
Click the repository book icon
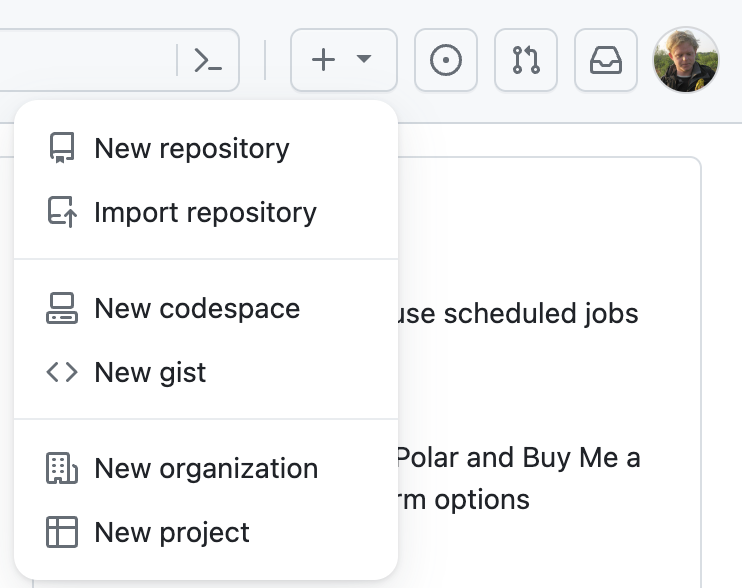click(62, 149)
